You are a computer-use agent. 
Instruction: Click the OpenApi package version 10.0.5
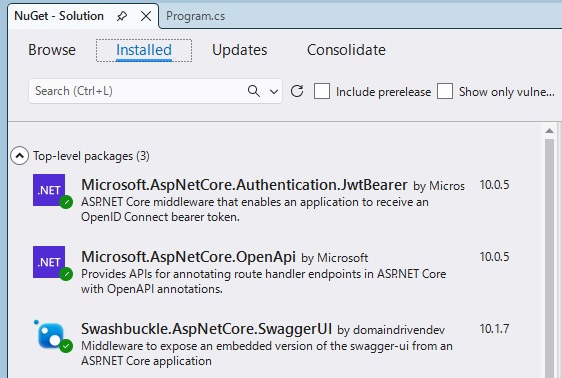pyautogui.click(x=494, y=257)
